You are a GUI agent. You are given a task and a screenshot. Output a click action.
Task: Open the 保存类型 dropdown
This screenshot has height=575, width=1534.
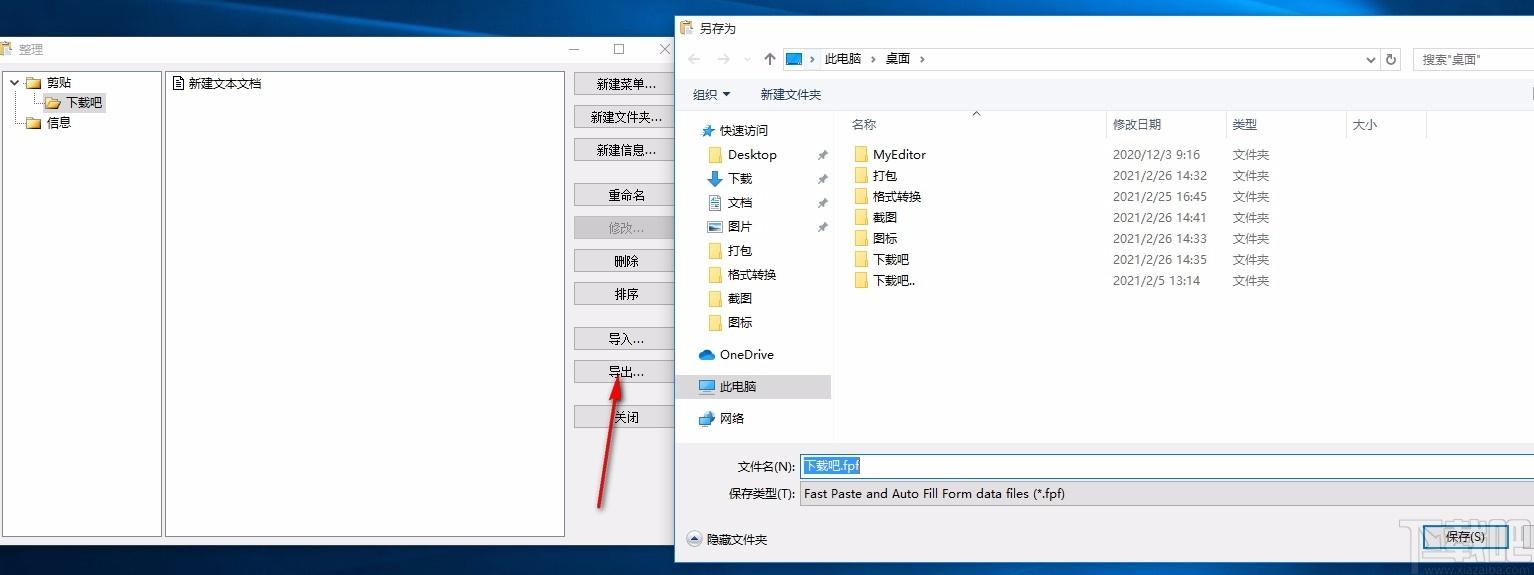point(1166,494)
